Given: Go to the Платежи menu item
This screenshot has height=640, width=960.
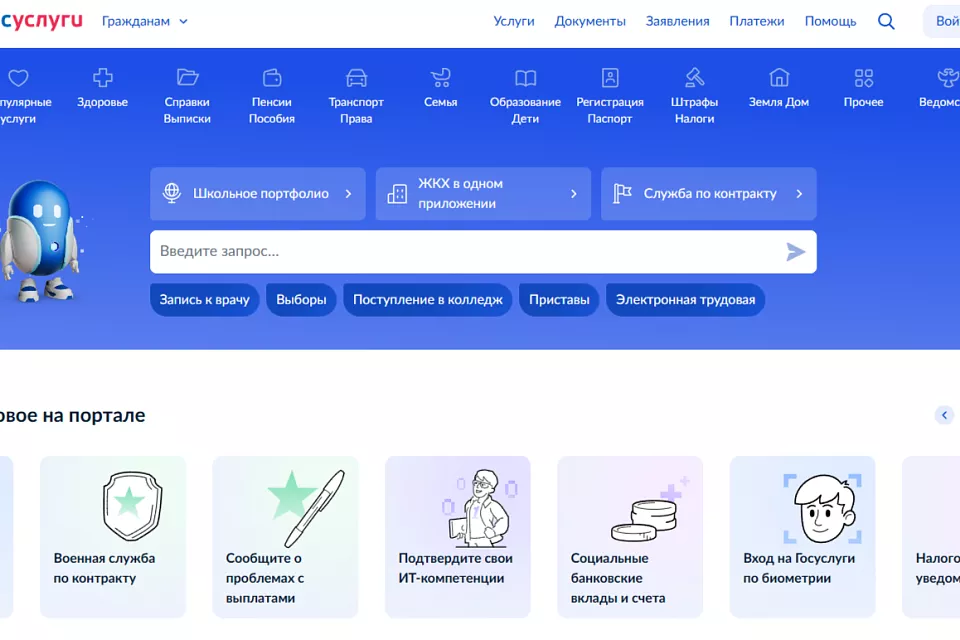Looking at the screenshot, I should pos(757,21).
